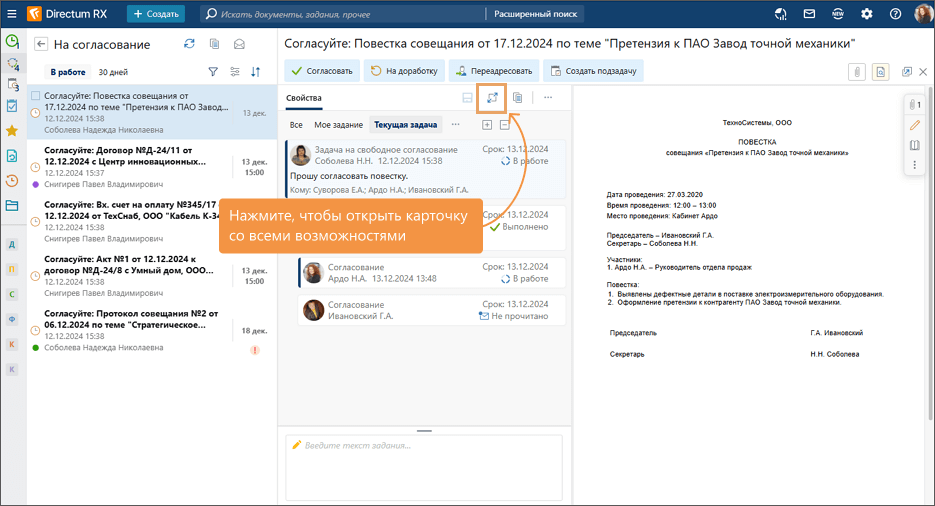Open settings gear in top bar

(866, 14)
